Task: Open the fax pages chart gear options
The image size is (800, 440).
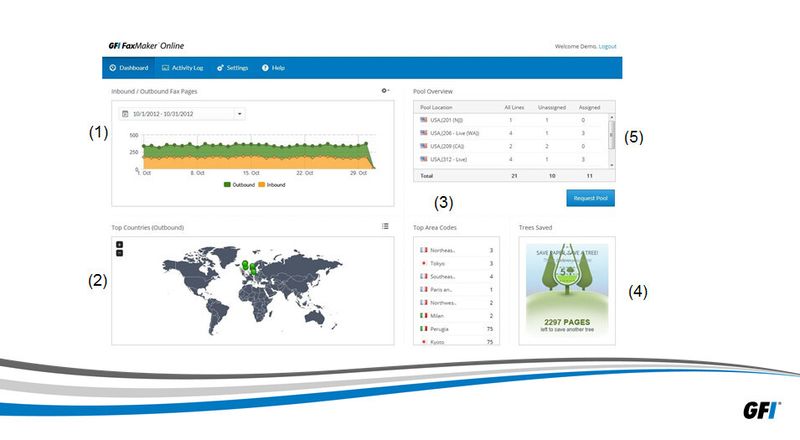Action: [x=385, y=90]
